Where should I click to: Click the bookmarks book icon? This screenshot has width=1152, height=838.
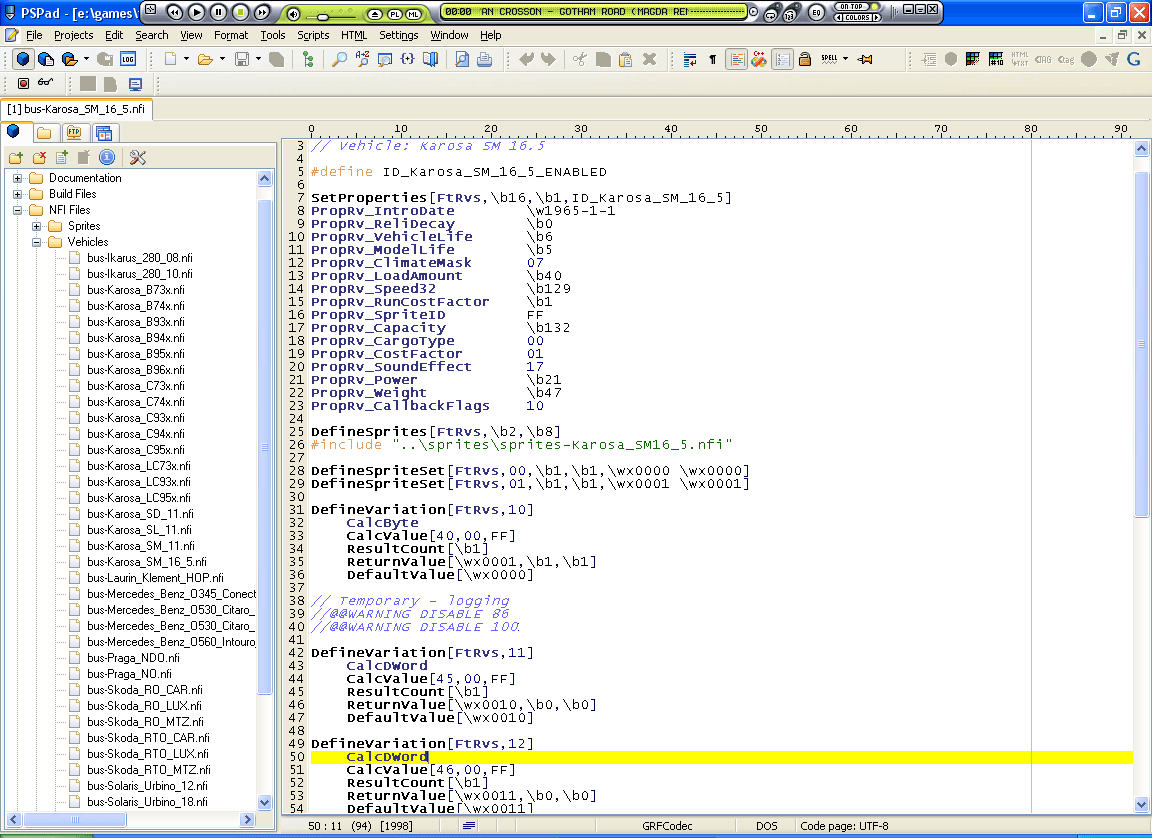(431, 59)
